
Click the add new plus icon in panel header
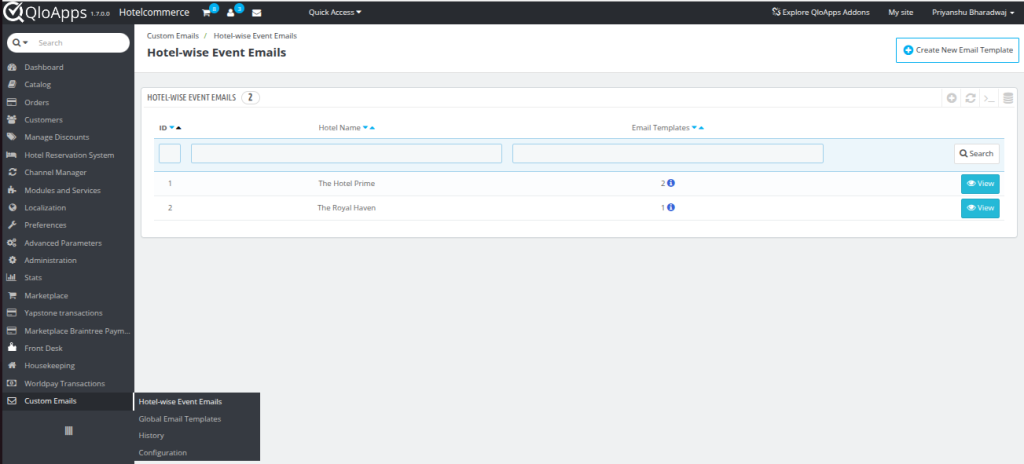[952, 98]
